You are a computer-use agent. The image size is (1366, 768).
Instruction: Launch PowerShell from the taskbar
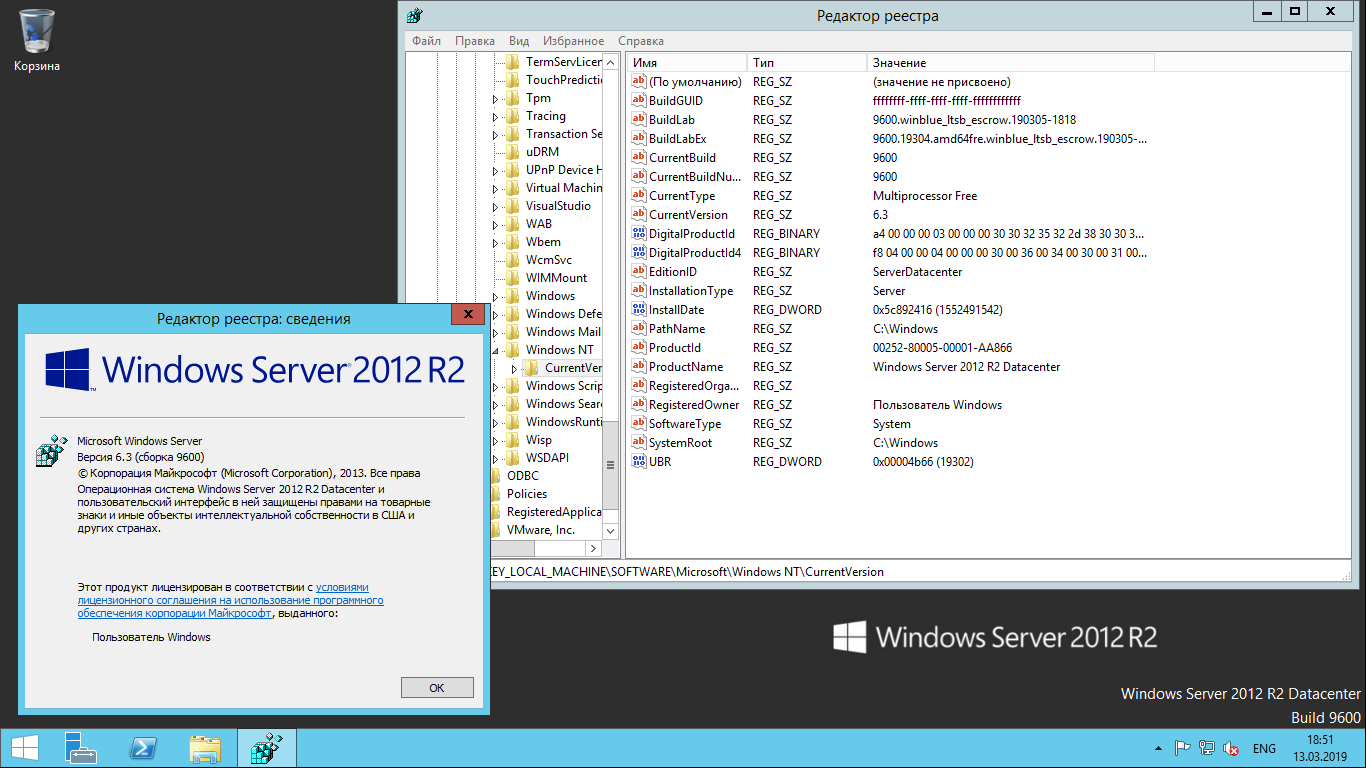(142, 748)
